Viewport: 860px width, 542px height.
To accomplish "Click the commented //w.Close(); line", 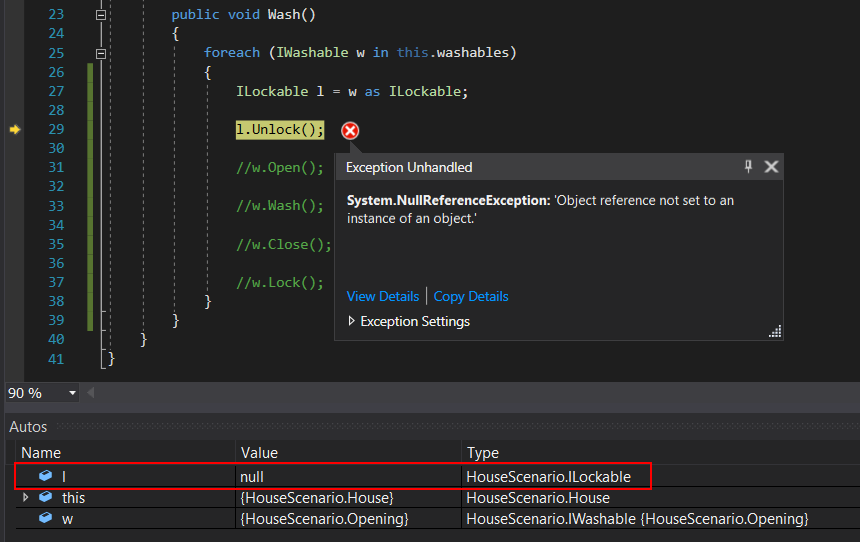I will 284,244.
